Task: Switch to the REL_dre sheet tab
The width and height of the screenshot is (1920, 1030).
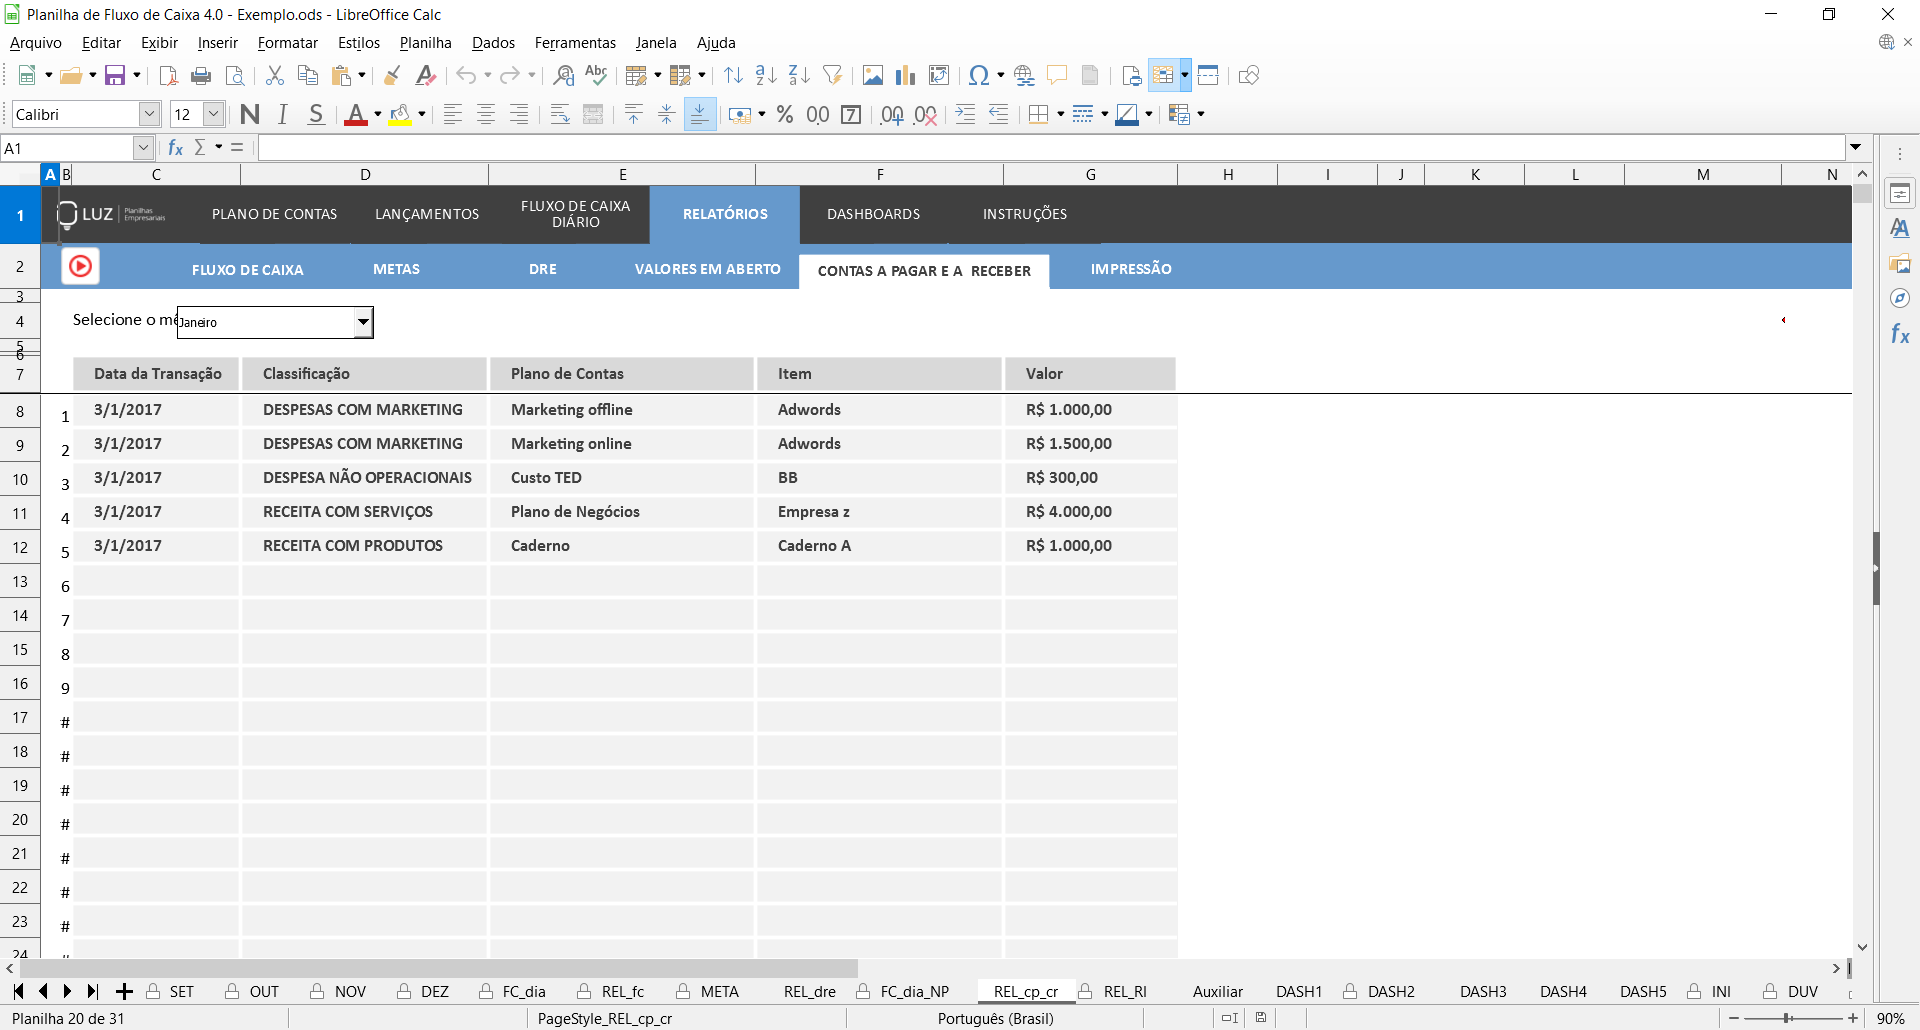Action: tap(809, 992)
